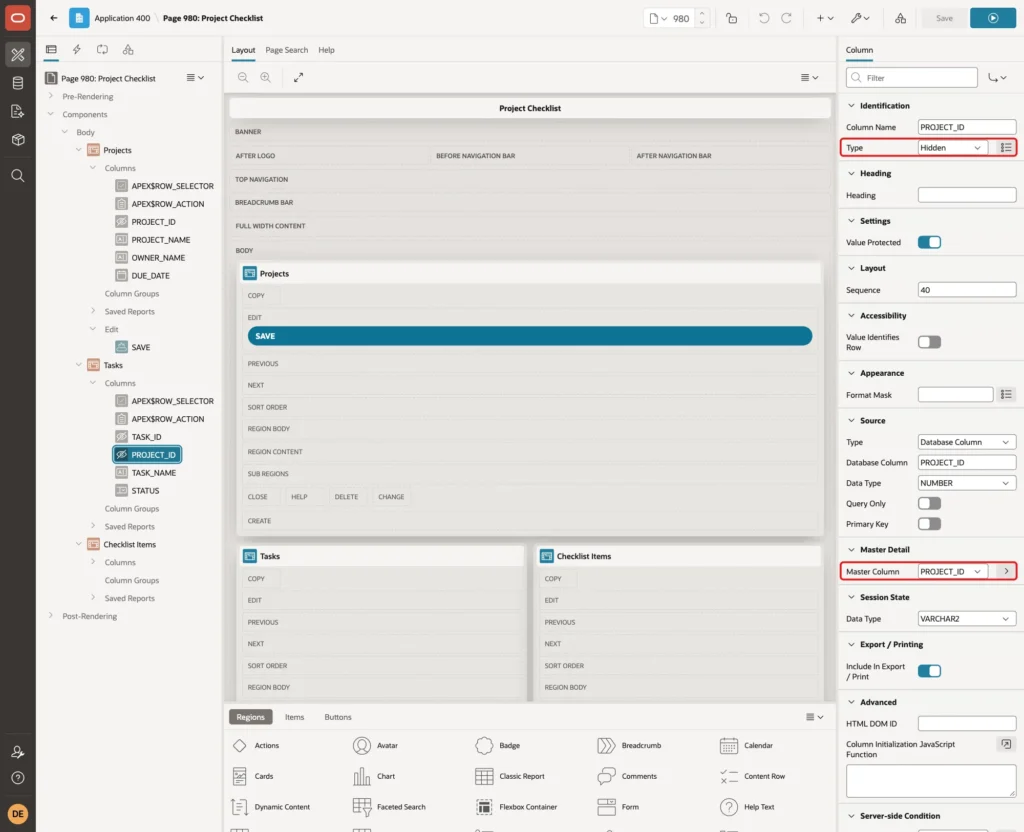1024x832 pixels.
Task: Switch to the Processing tab icon
Action: point(102,50)
